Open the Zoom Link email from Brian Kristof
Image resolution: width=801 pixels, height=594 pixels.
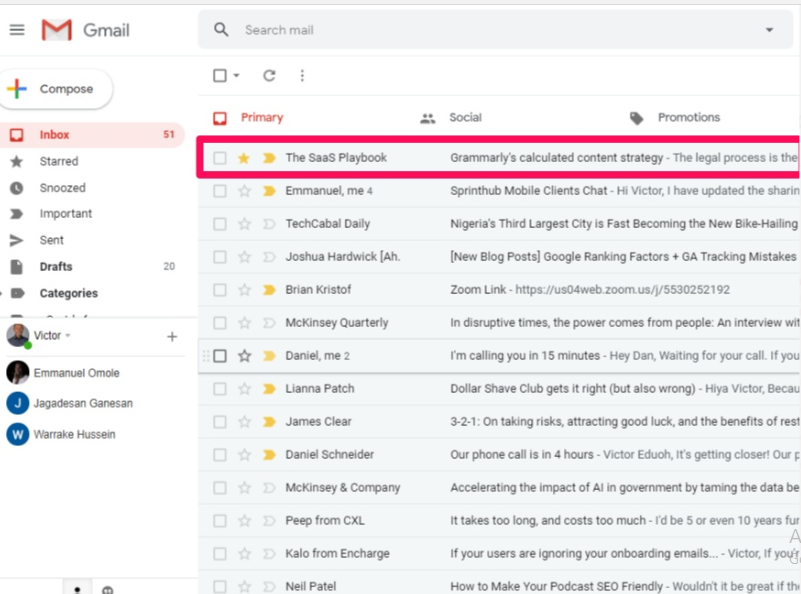(499, 290)
